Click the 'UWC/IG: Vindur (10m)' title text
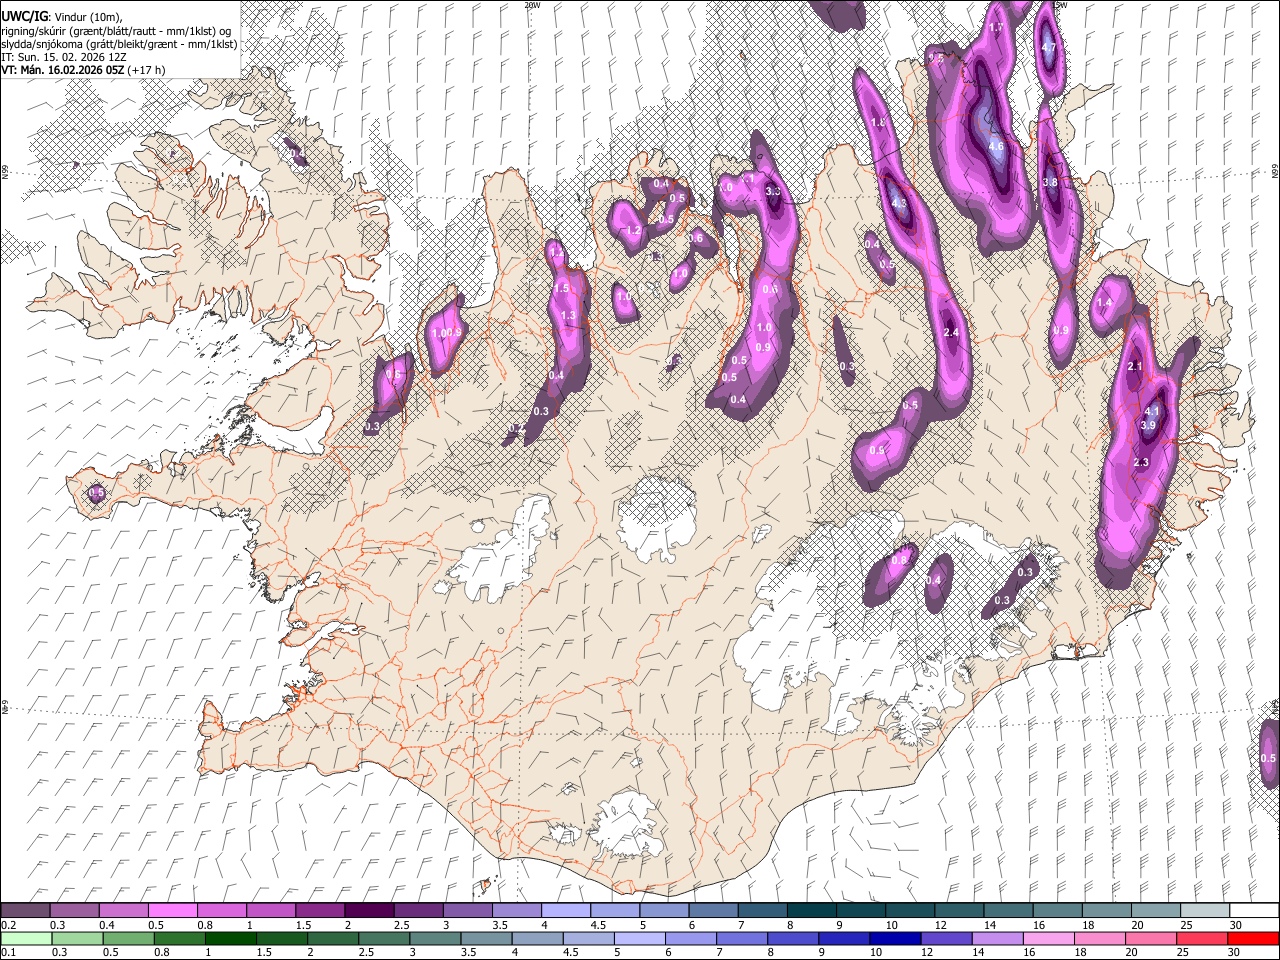The height and width of the screenshot is (960, 1280). point(62,16)
